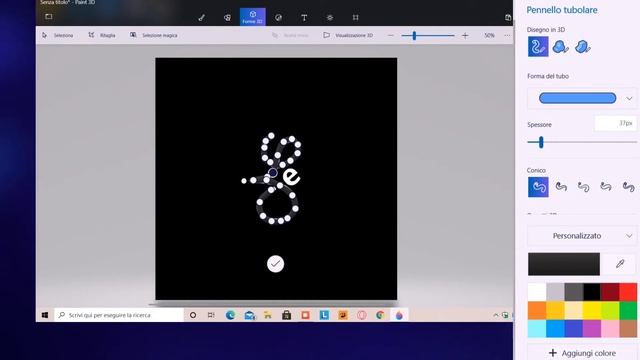Open the Windows Start menu
This screenshot has height=360, width=640.
click(x=45, y=315)
